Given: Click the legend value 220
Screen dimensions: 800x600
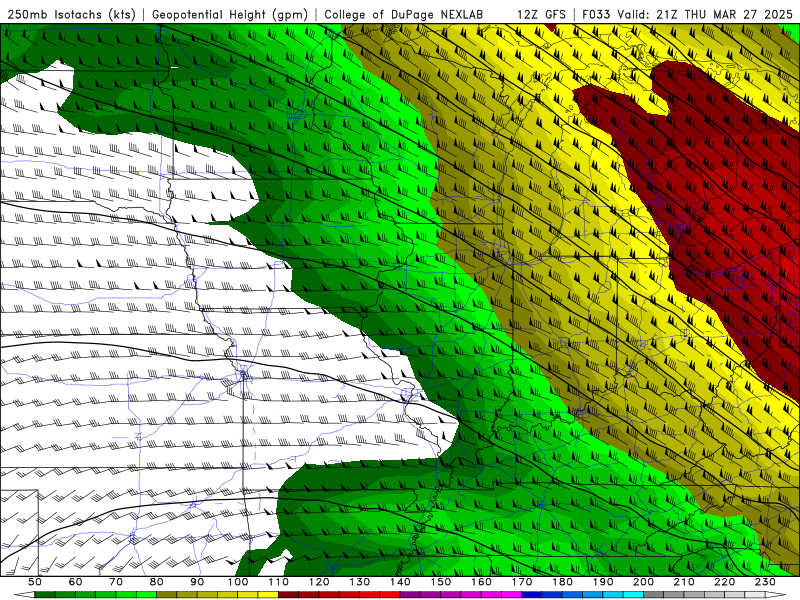Looking at the screenshot, I should 725,582.
